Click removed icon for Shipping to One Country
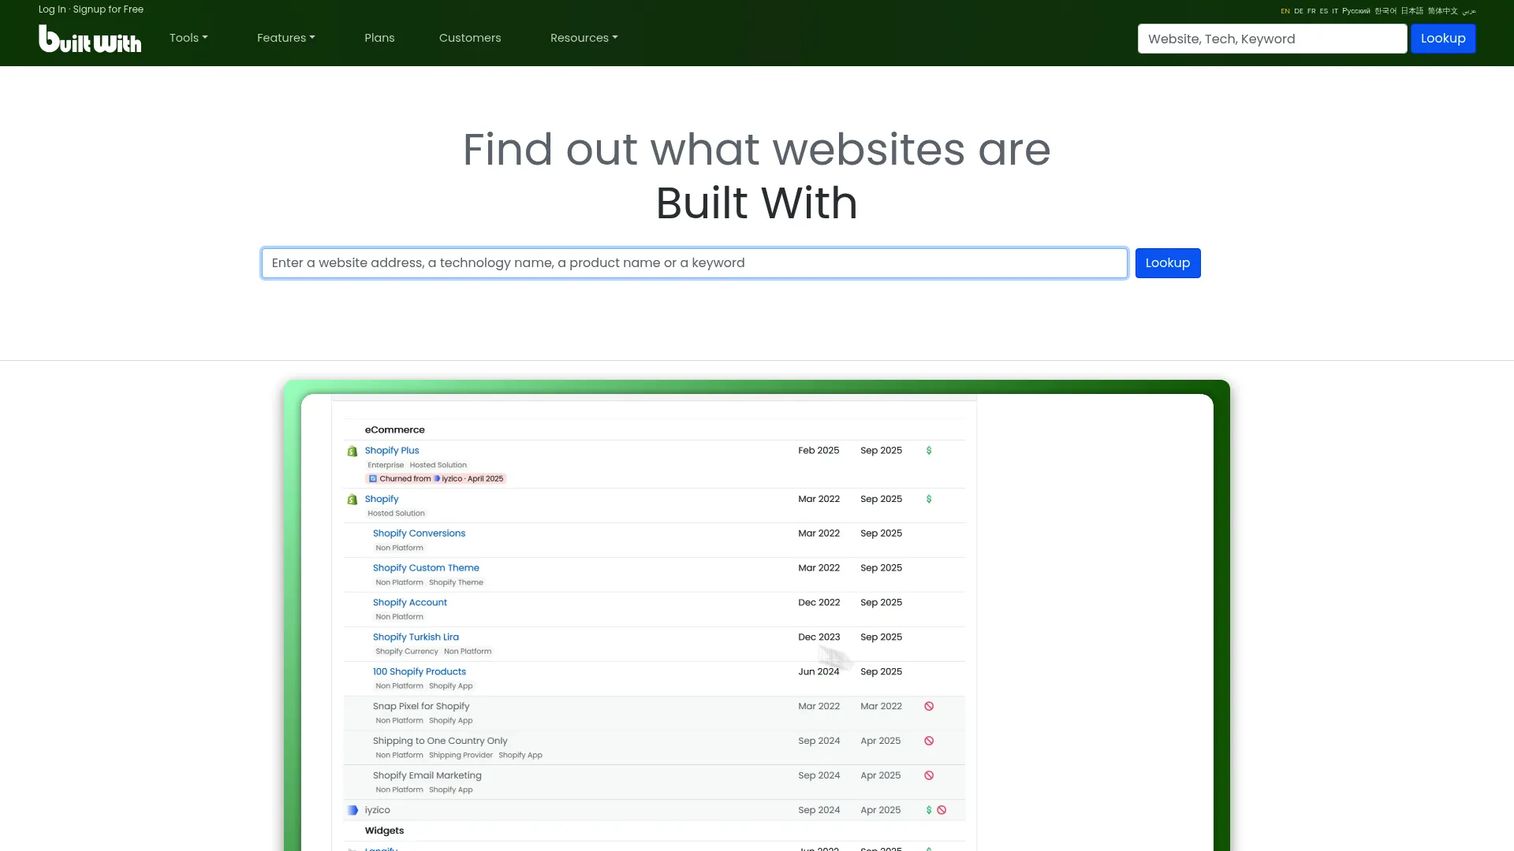The width and height of the screenshot is (1514, 851). (929, 741)
